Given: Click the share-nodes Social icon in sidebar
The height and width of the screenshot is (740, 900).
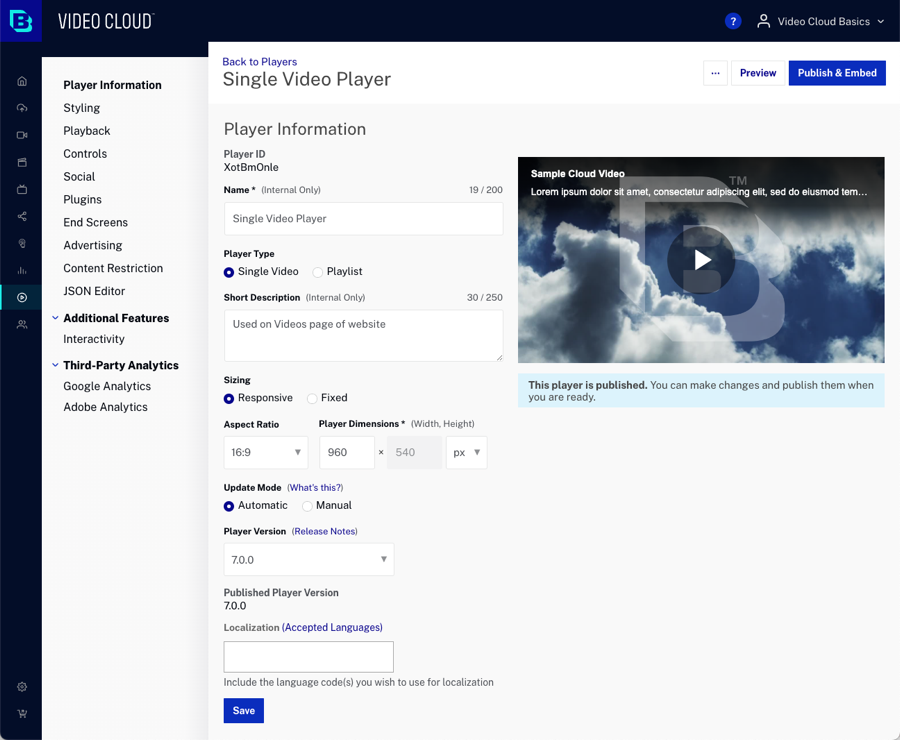Looking at the screenshot, I should 22,216.
